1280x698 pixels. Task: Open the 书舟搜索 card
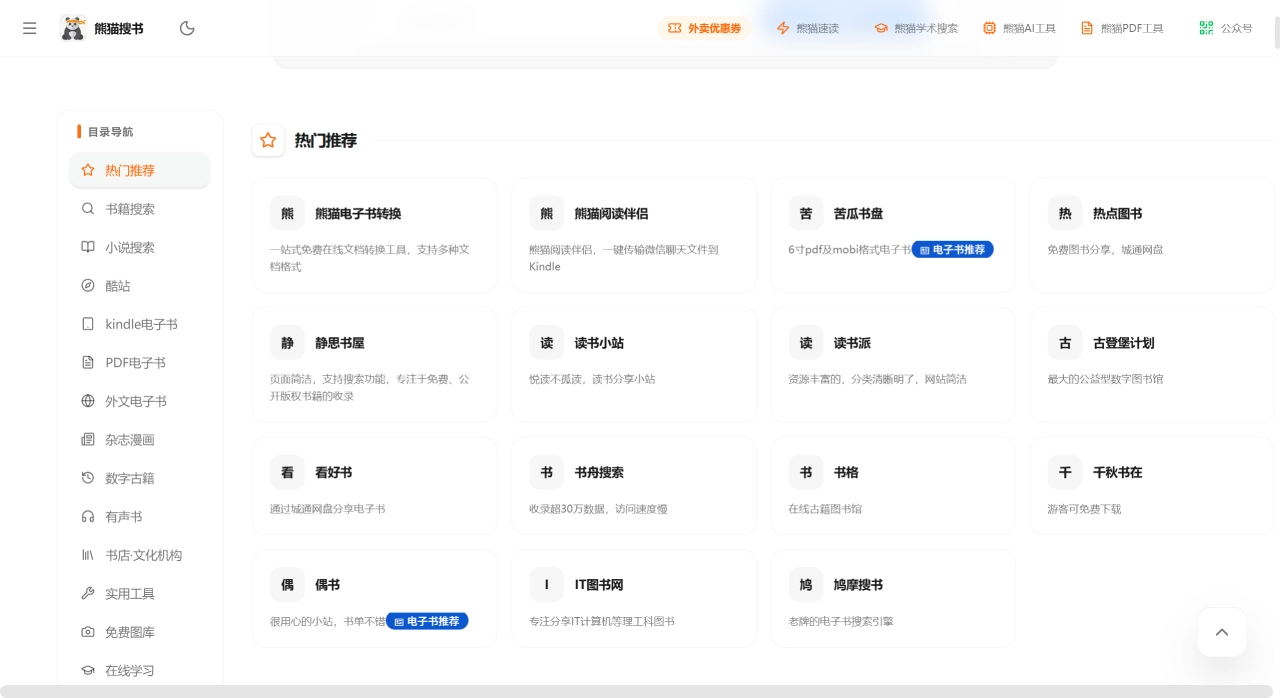[634, 486]
